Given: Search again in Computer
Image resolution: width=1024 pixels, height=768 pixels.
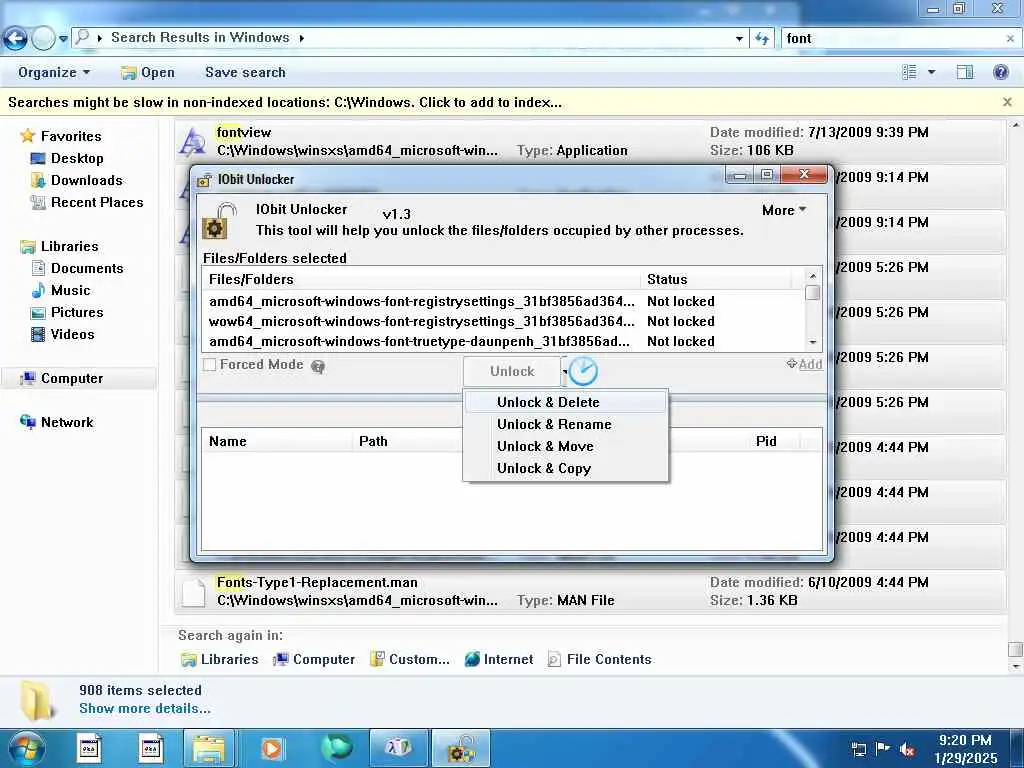Looking at the screenshot, I should click(x=314, y=660).
